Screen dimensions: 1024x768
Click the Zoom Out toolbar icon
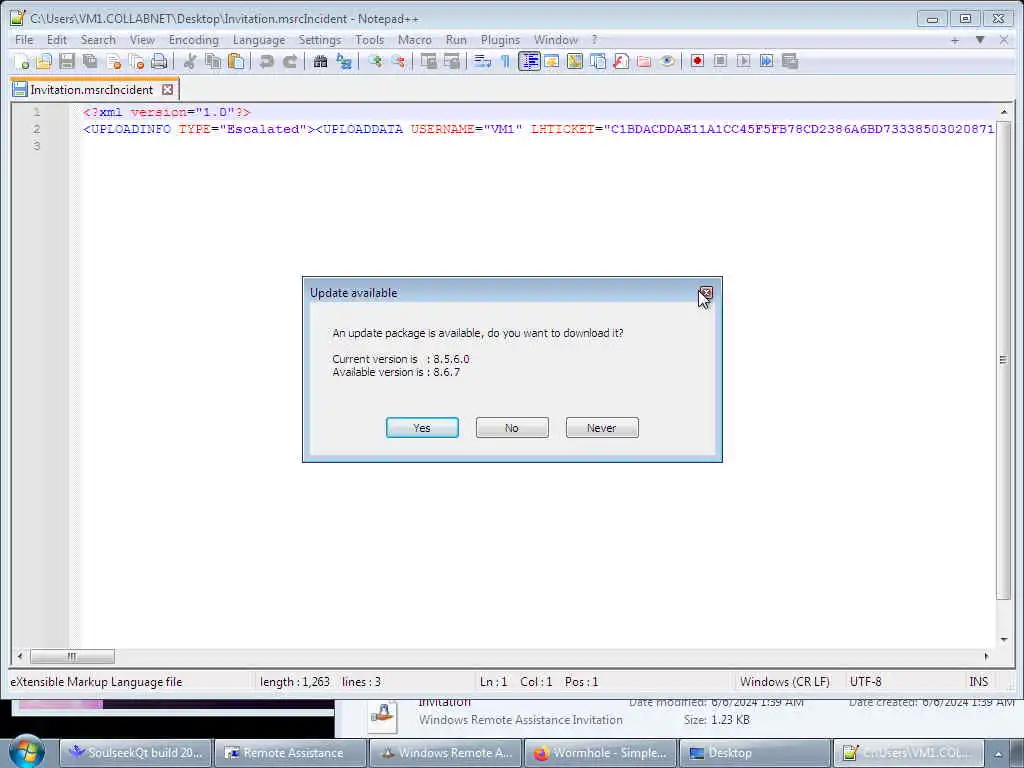[x=398, y=61]
